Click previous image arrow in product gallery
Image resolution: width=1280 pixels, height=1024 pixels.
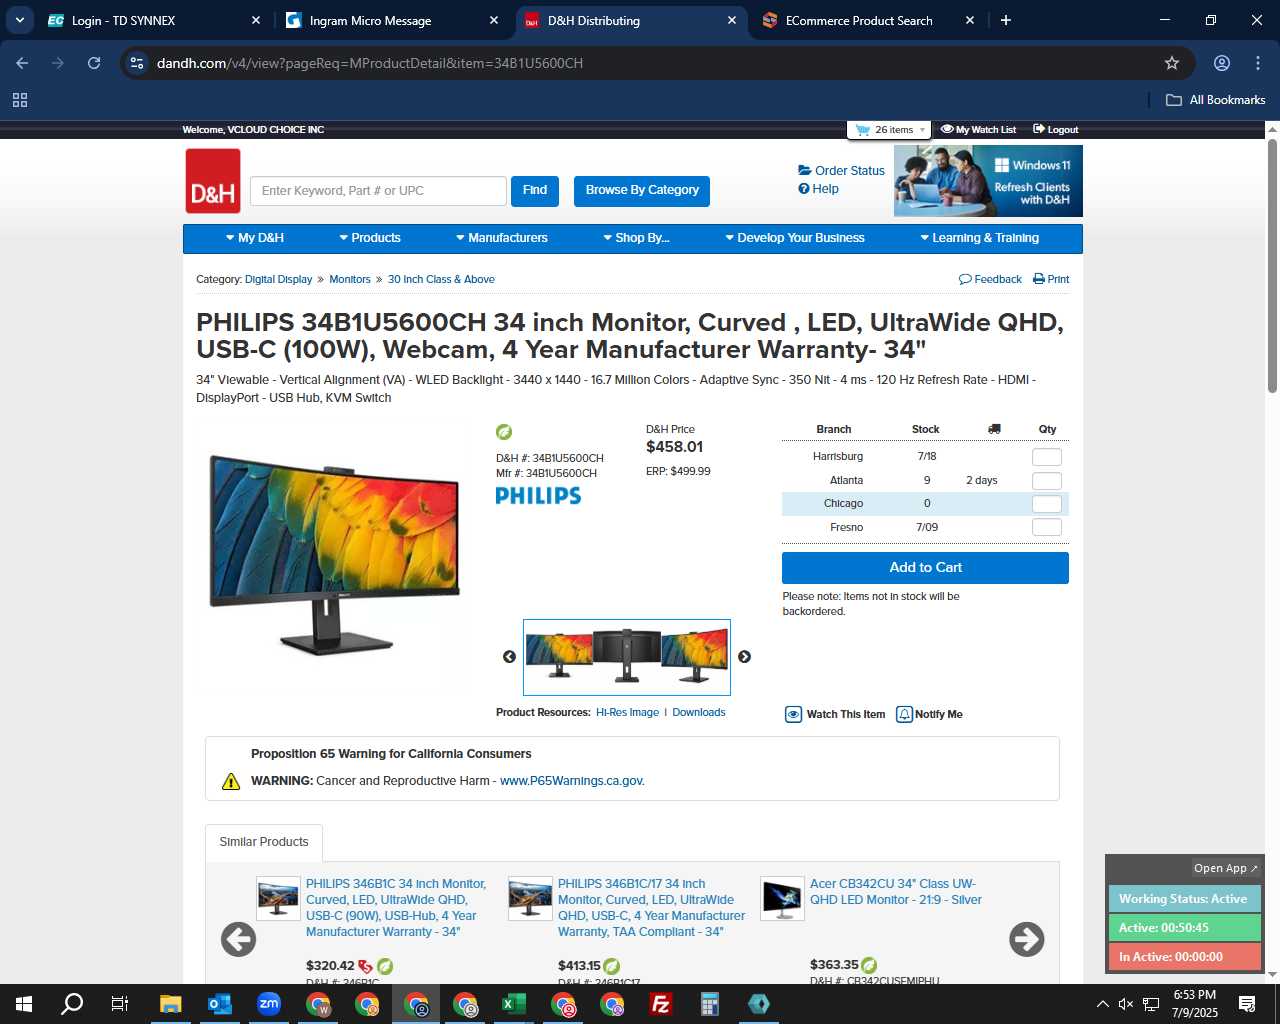click(509, 657)
